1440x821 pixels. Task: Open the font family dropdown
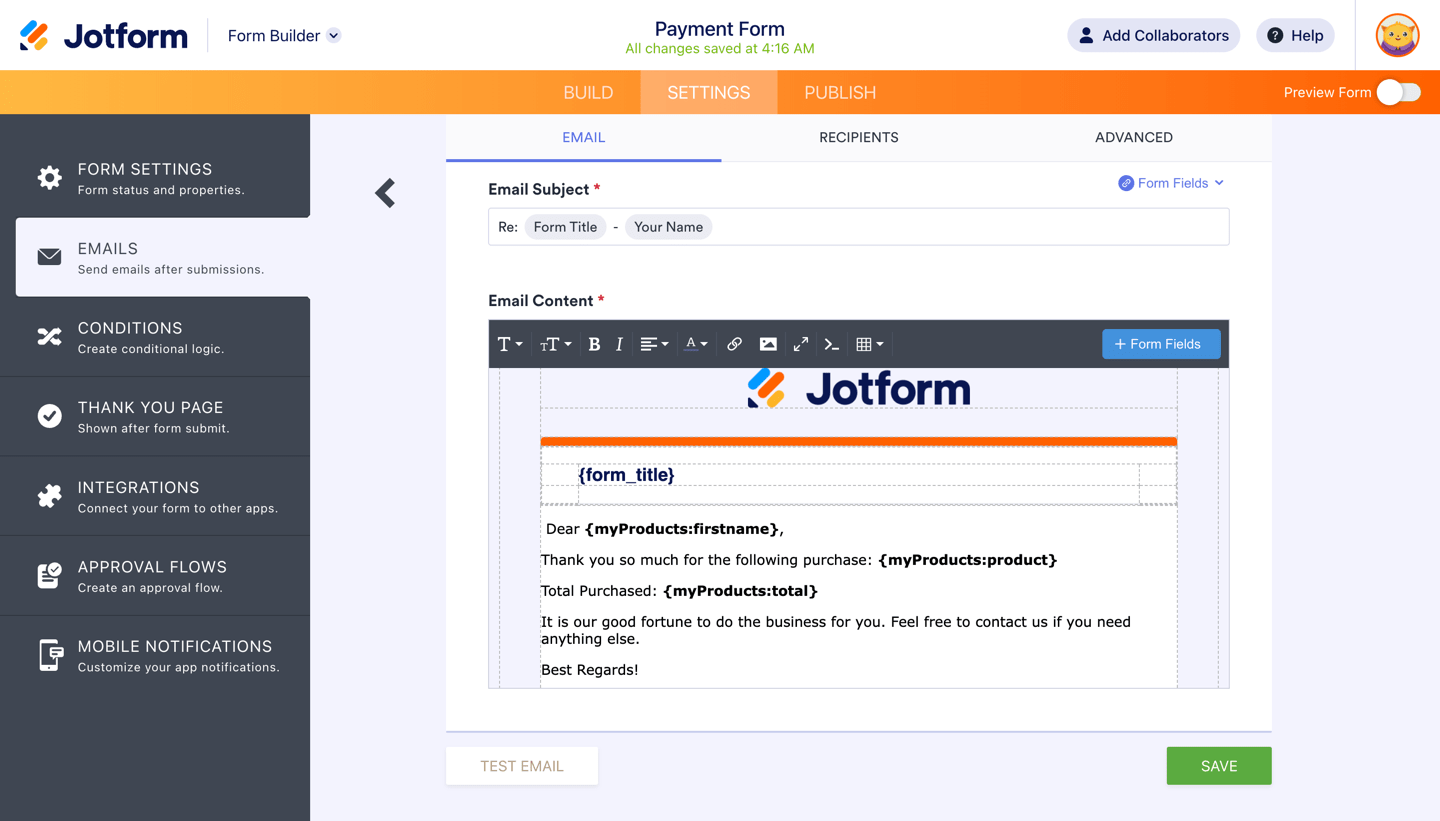click(x=510, y=344)
